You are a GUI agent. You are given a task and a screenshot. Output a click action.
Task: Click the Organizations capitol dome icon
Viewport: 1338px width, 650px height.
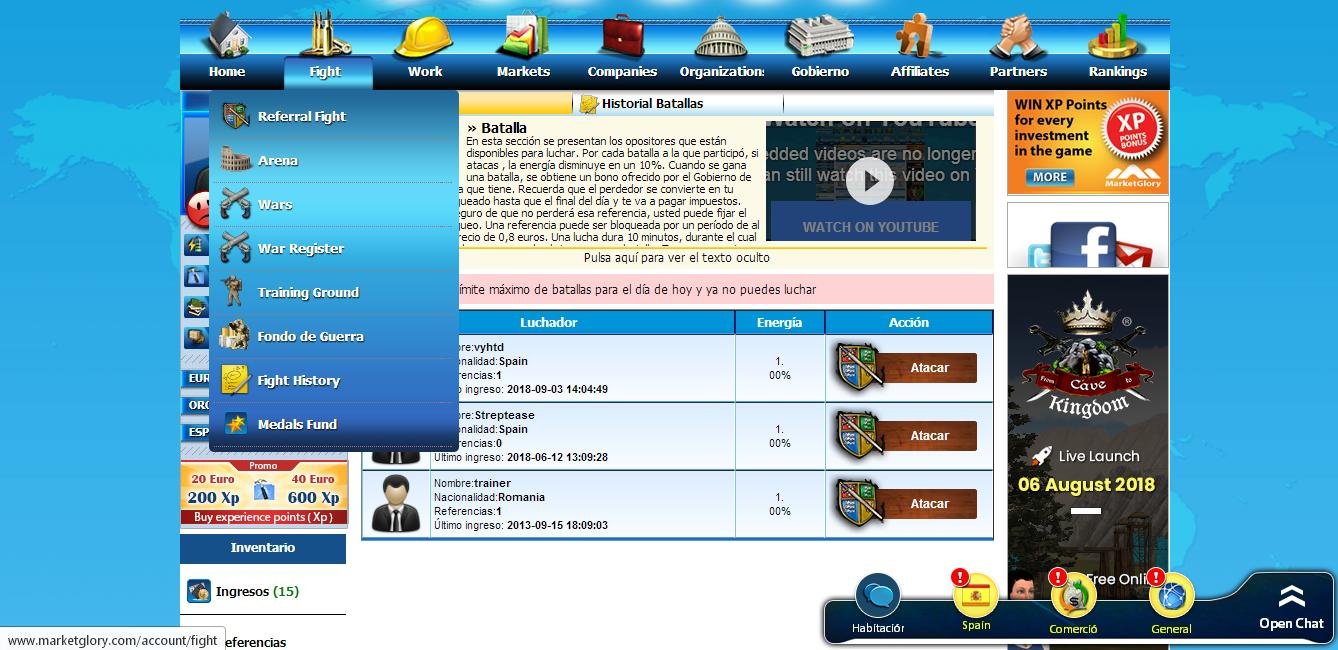pyautogui.click(x=721, y=38)
